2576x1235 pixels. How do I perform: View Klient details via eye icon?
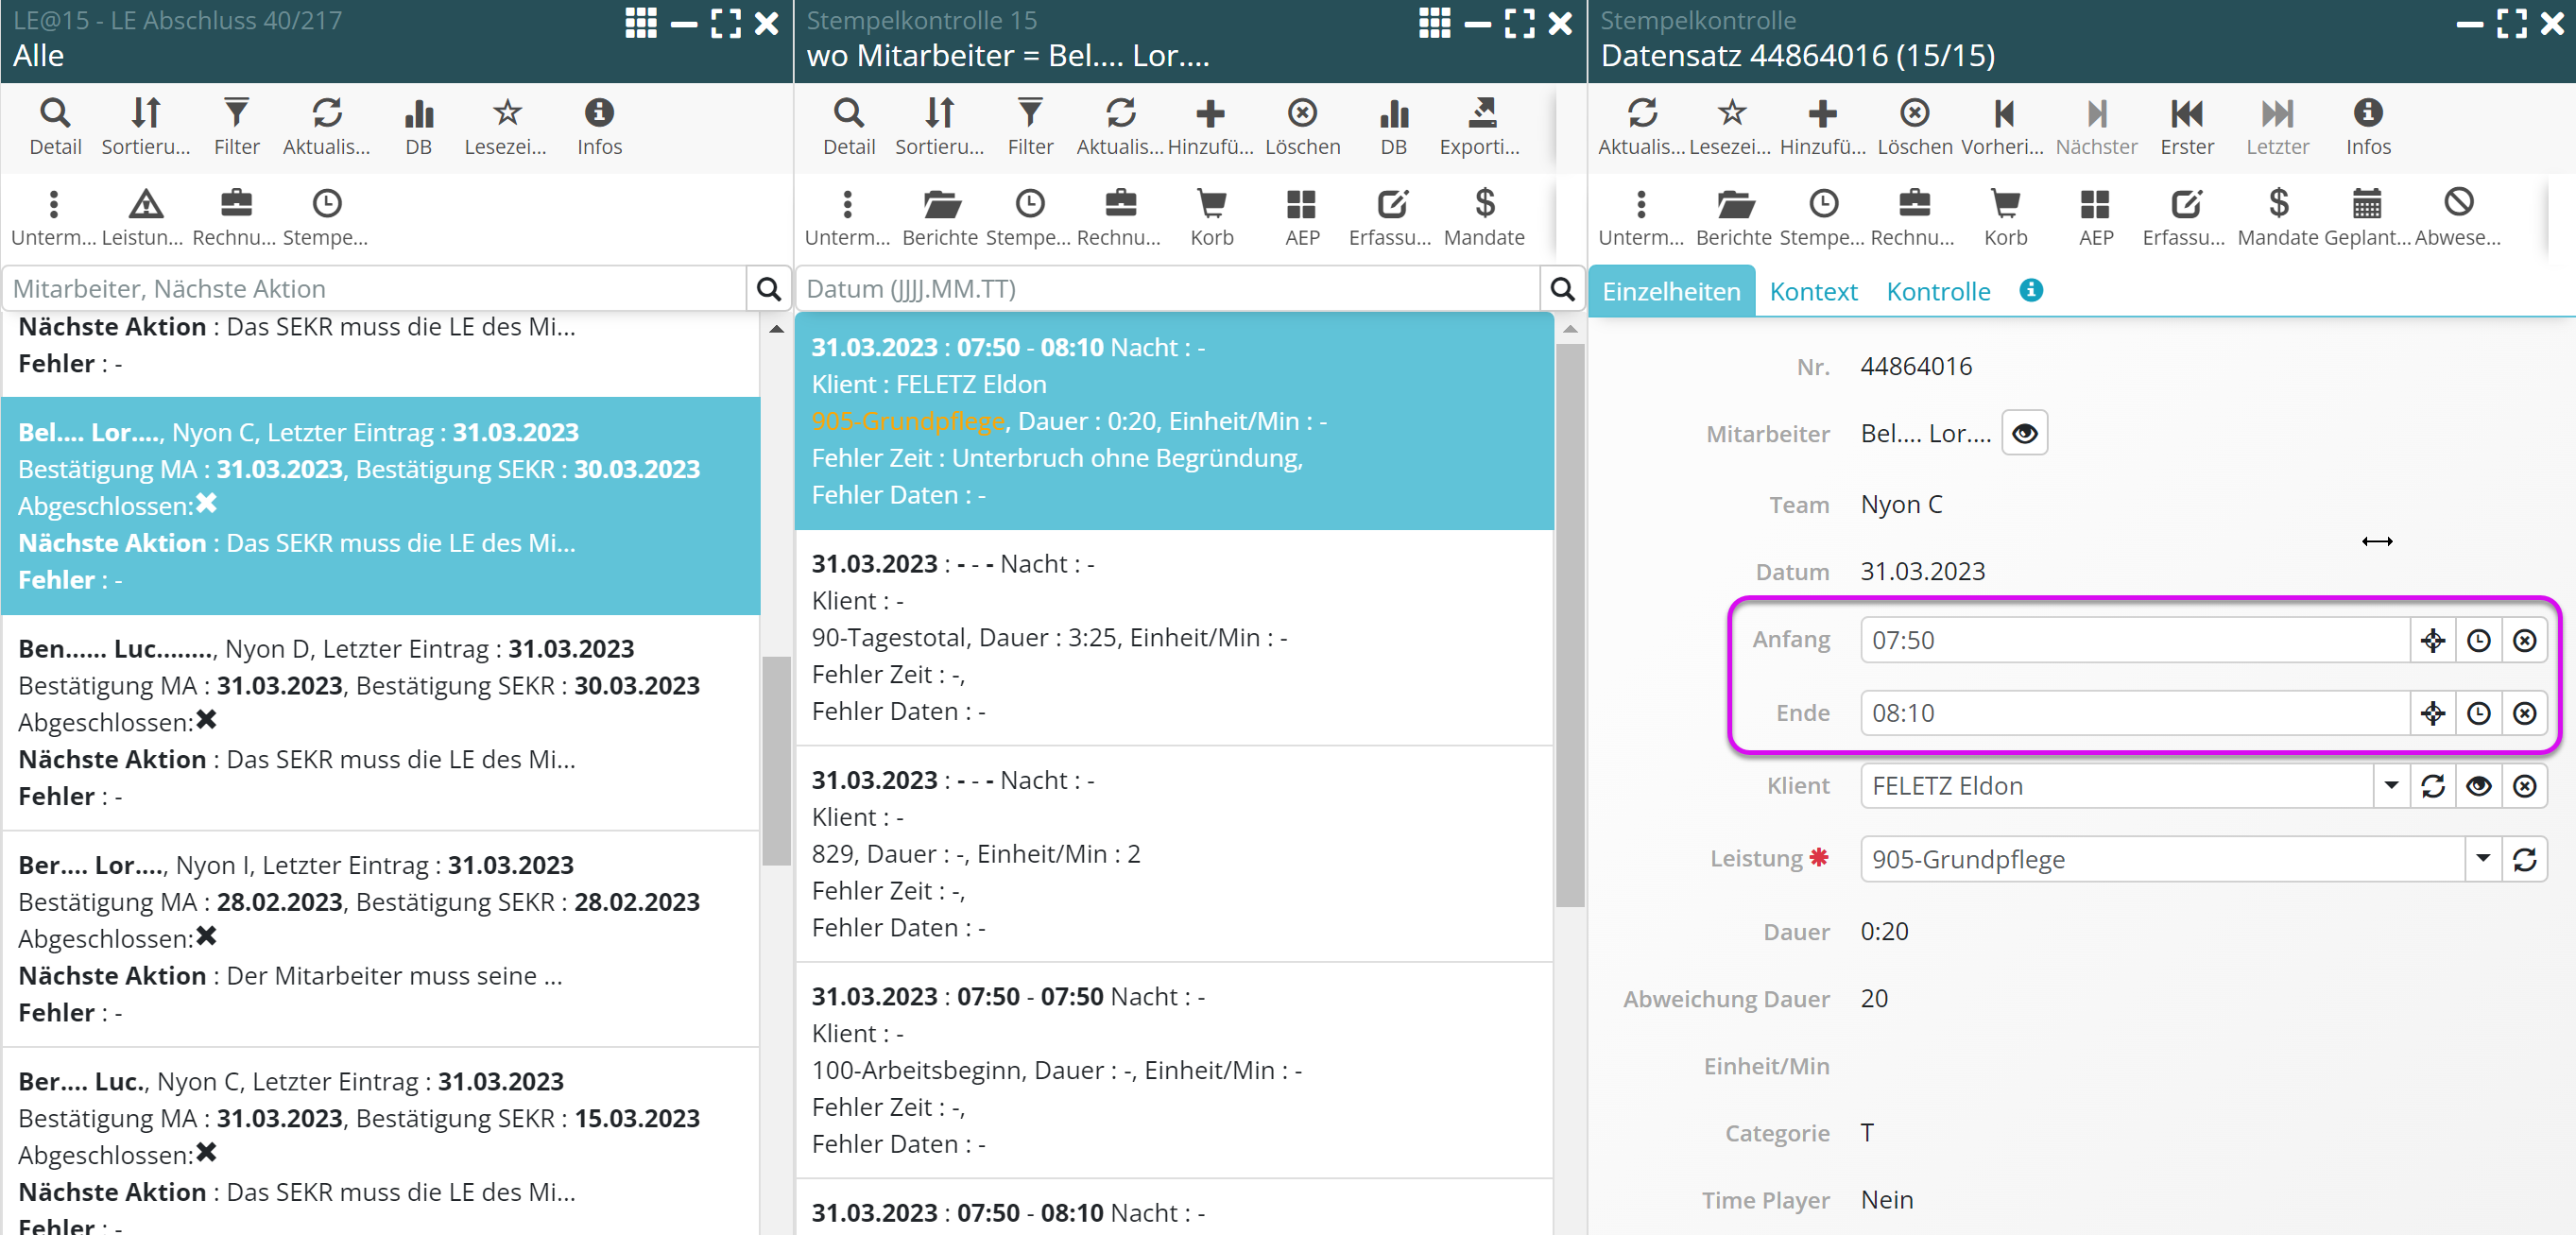point(2478,786)
